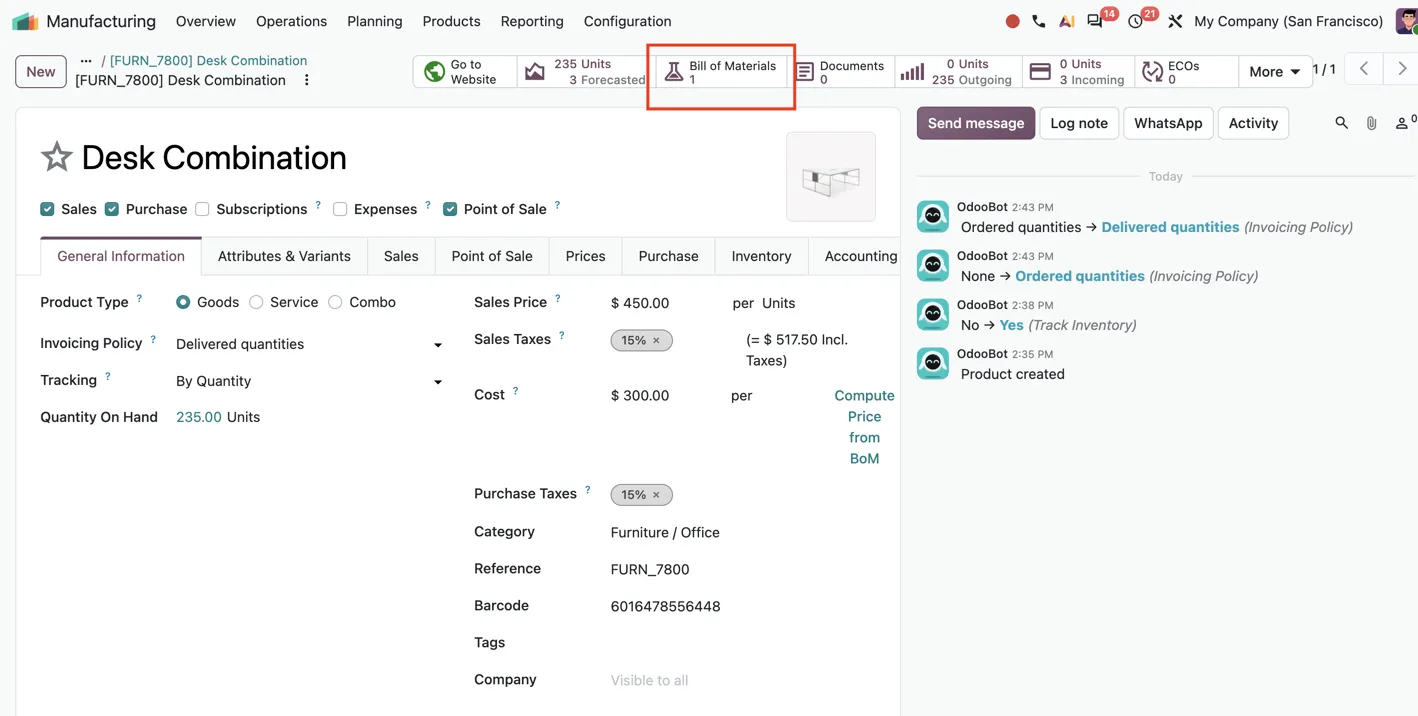This screenshot has width=1418, height=716.
Task: Select the Combo product type radio
Action: tap(335, 302)
